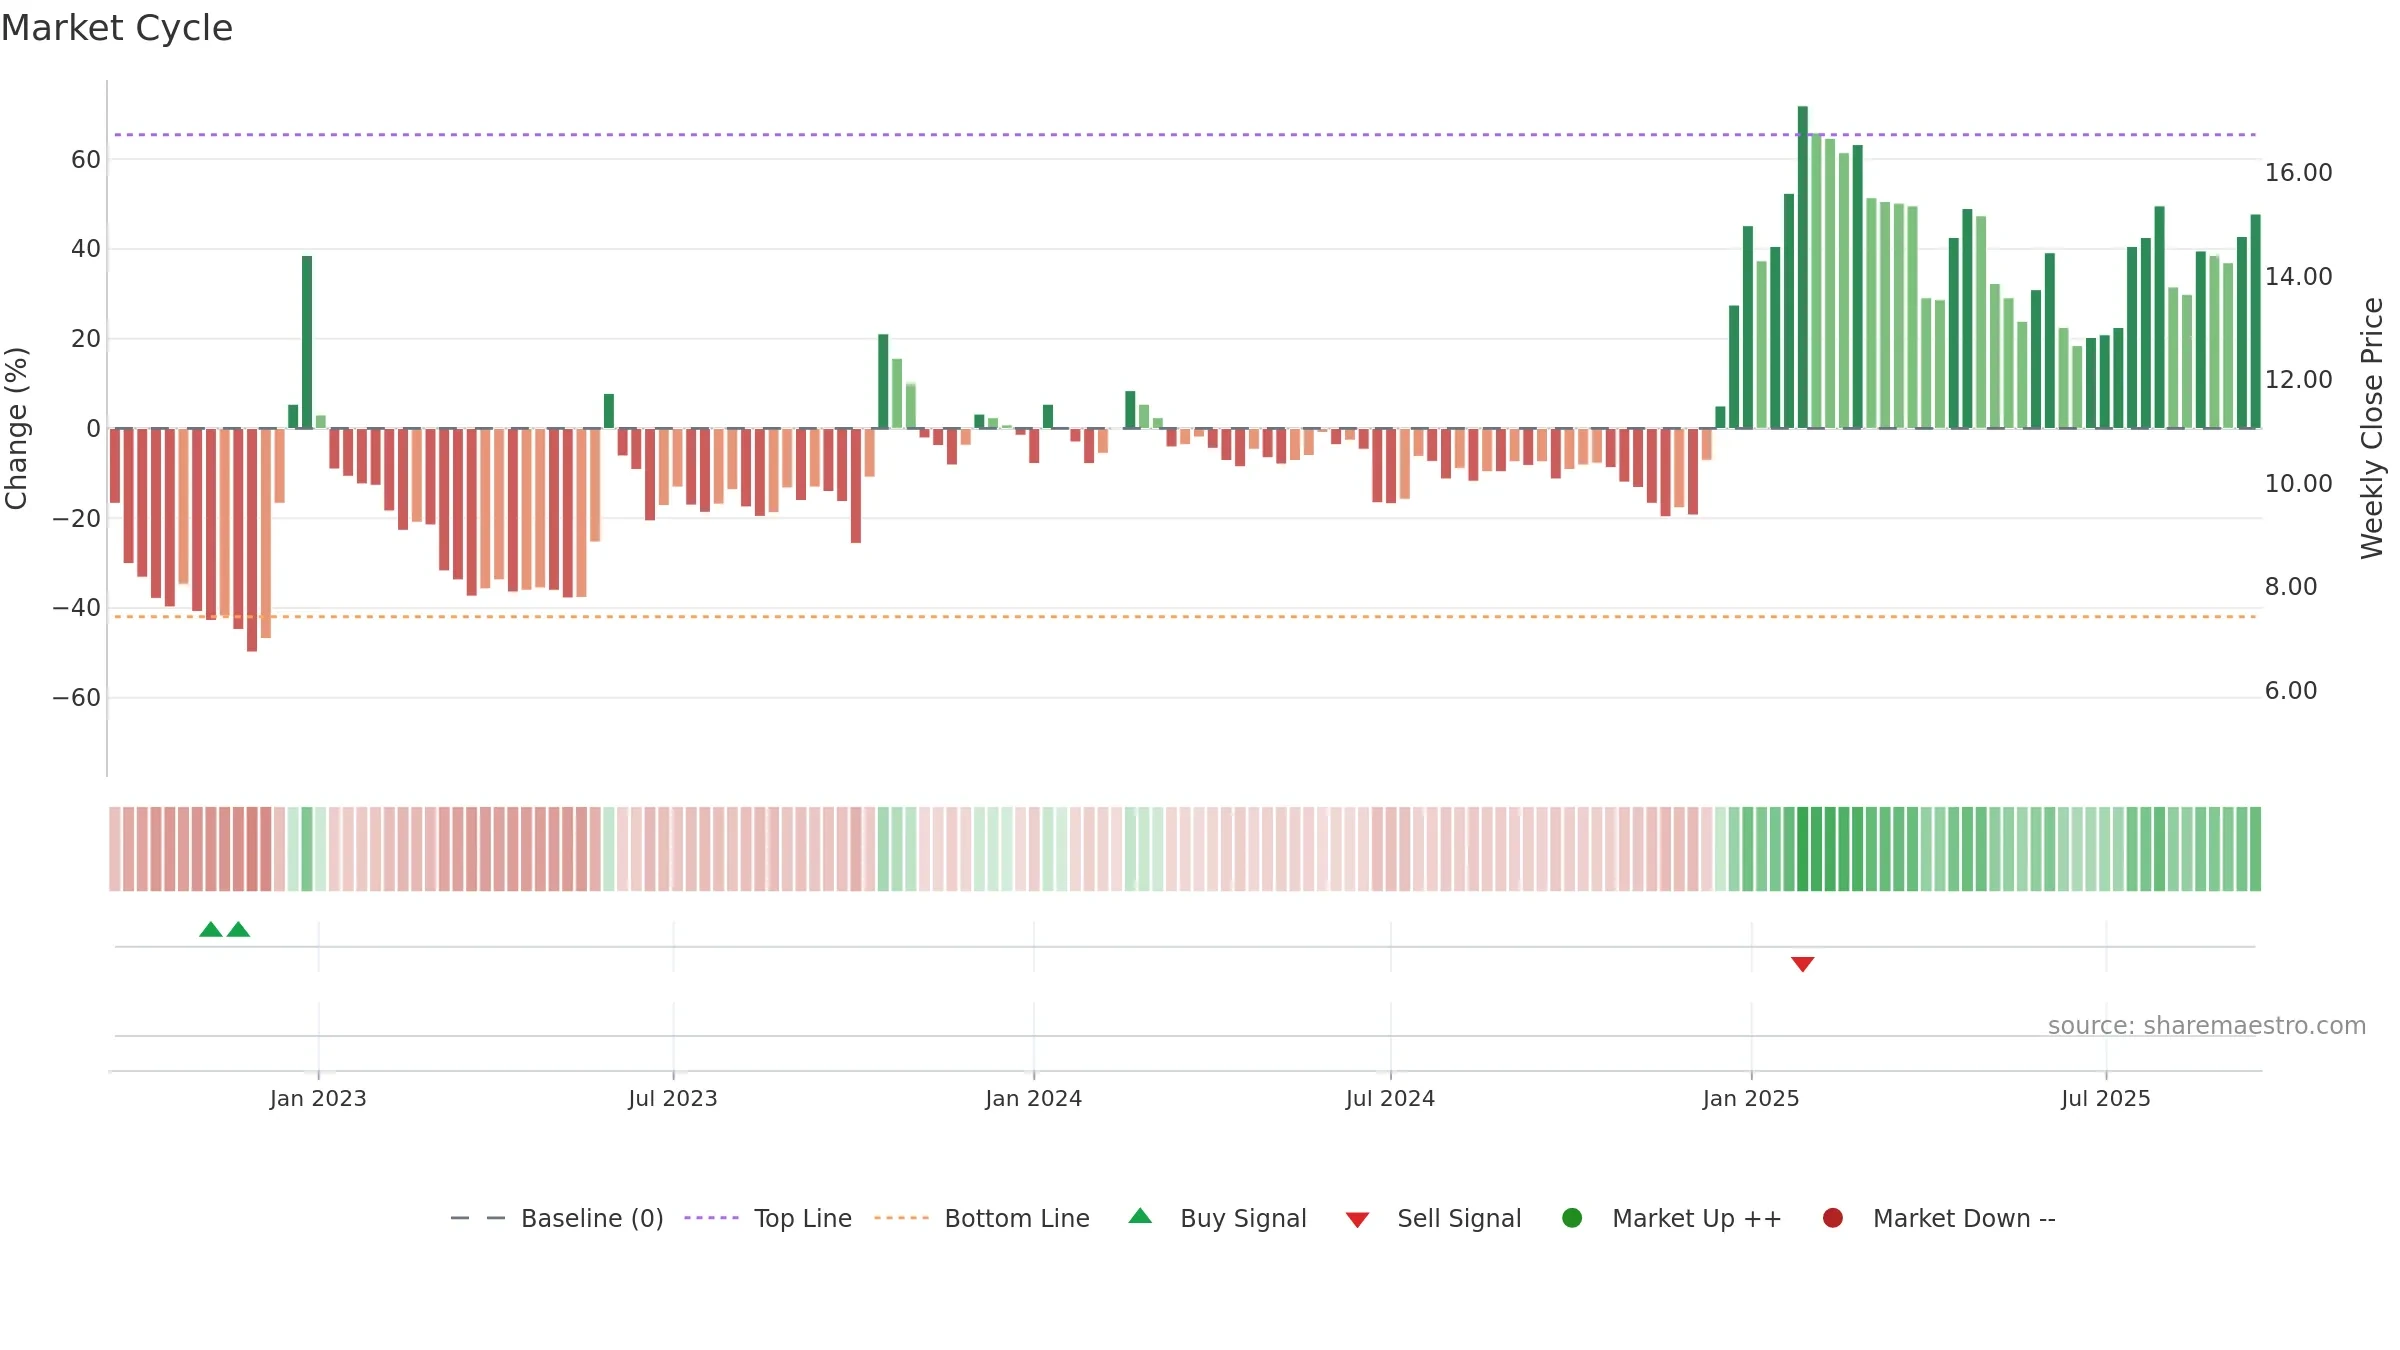Click the green Buy Signal legend triangle

1140,1216
